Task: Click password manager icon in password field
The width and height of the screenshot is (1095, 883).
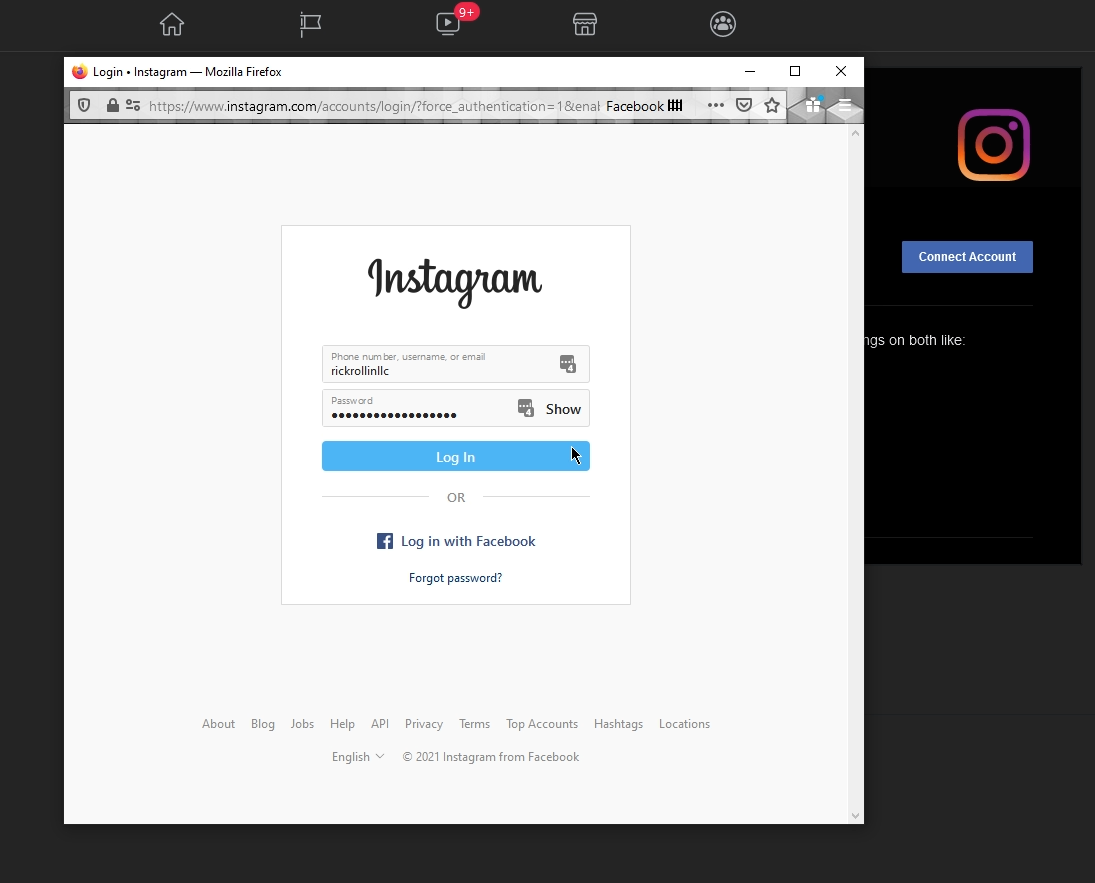Action: click(x=526, y=408)
